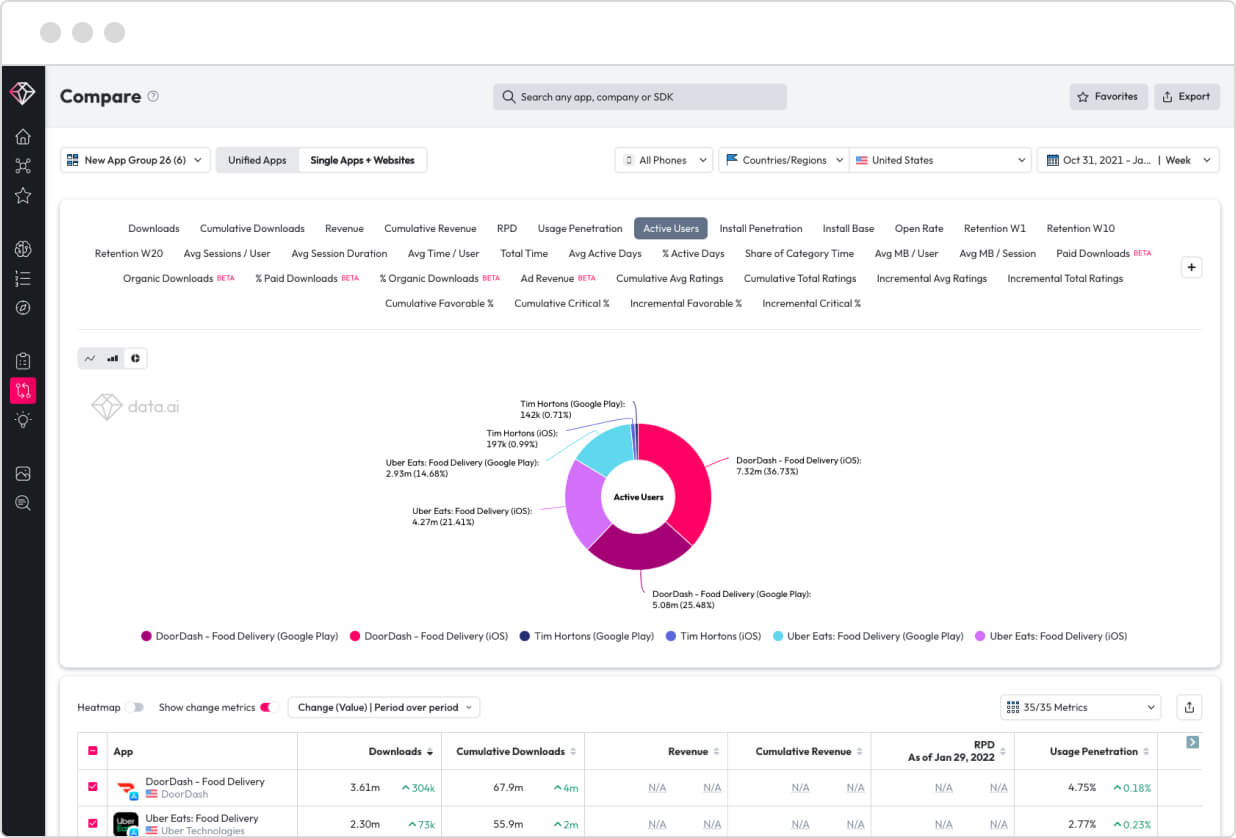Toggle the Heatmap switch
Image resolution: width=1236 pixels, height=838 pixels.
tap(137, 707)
